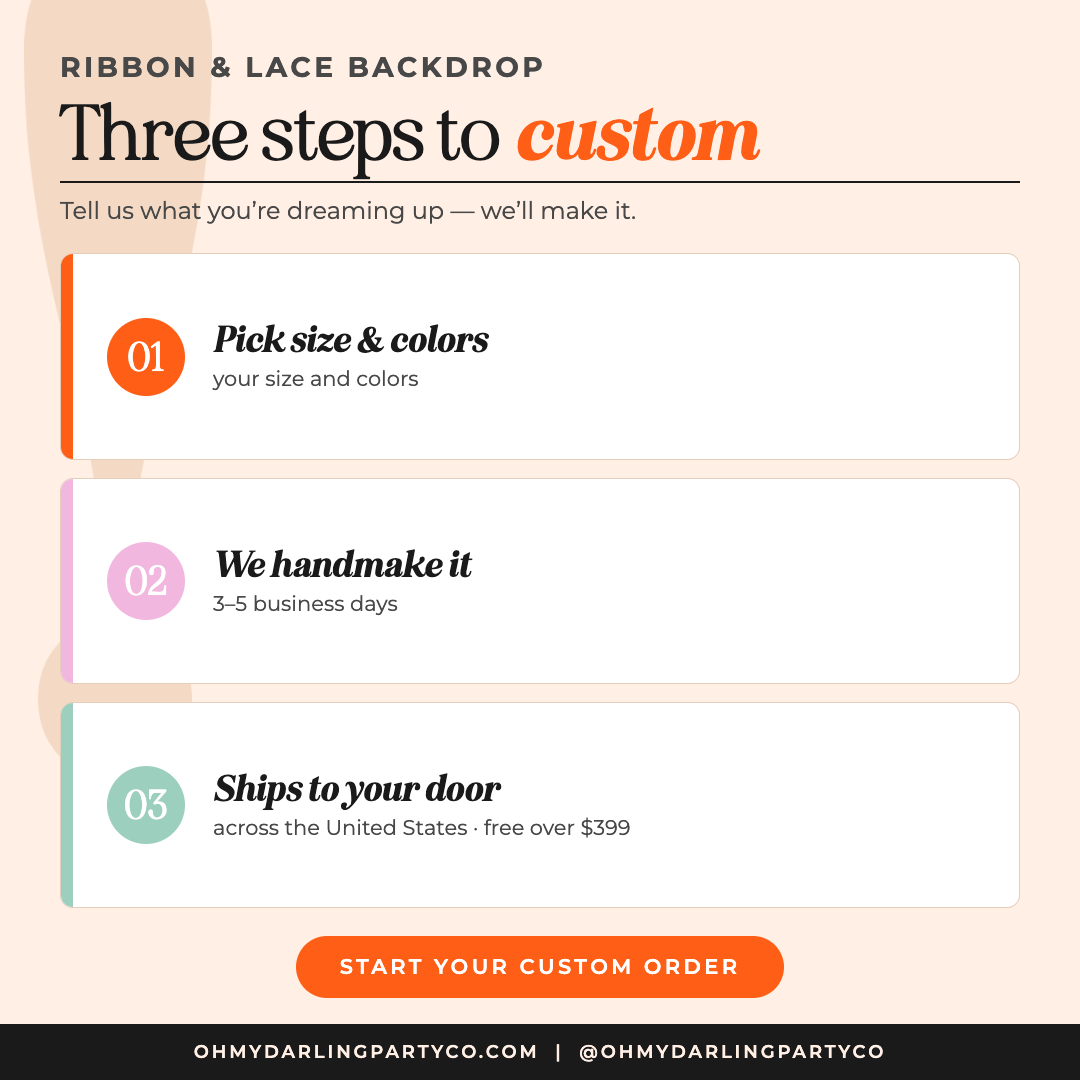Click the orange 01 step circle
The height and width of the screenshot is (1080, 1080).
146,357
